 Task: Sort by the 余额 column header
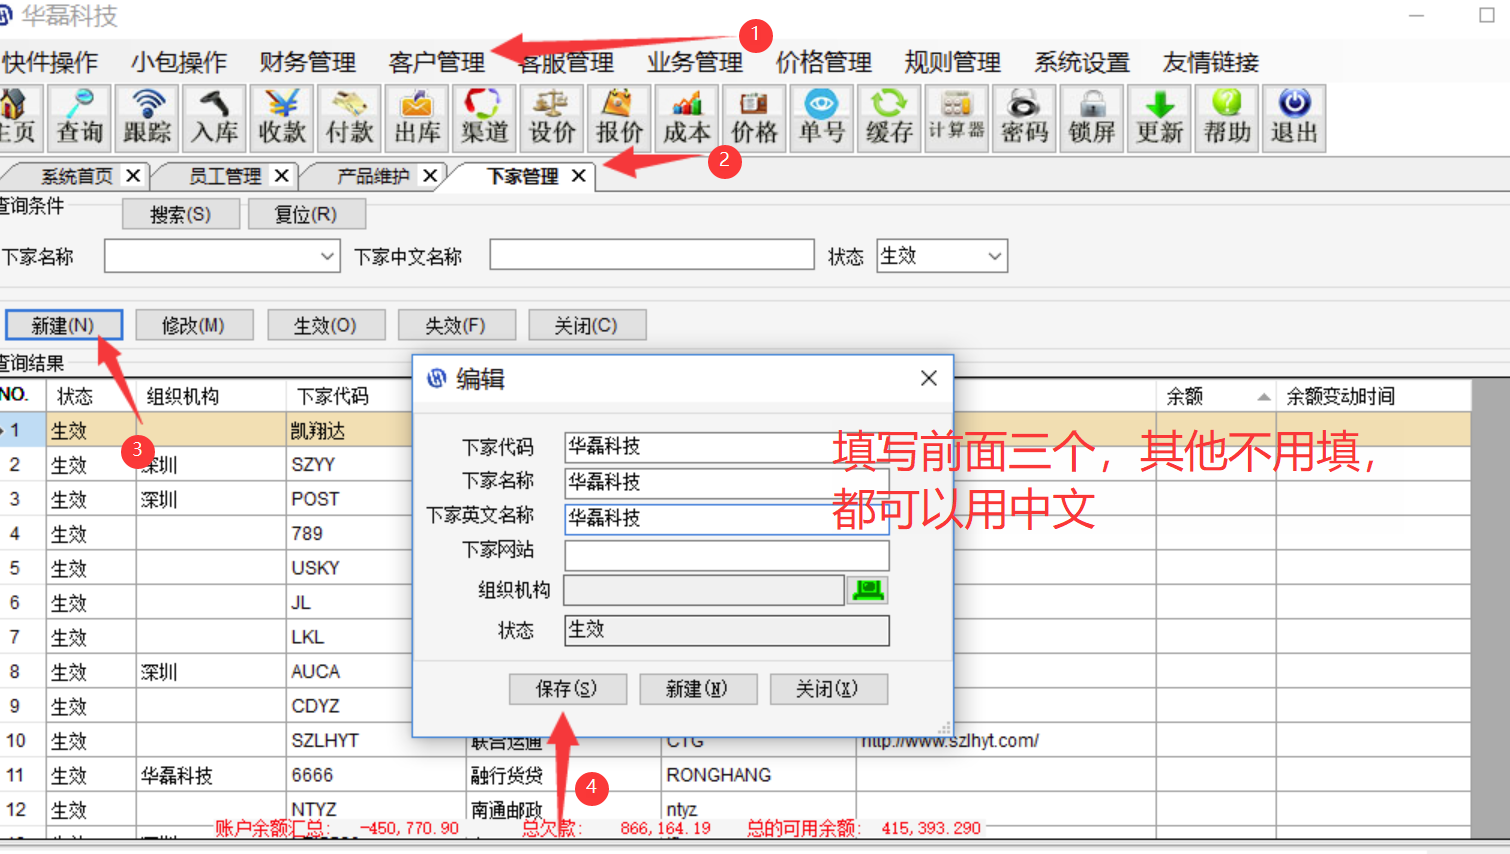click(x=1215, y=397)
